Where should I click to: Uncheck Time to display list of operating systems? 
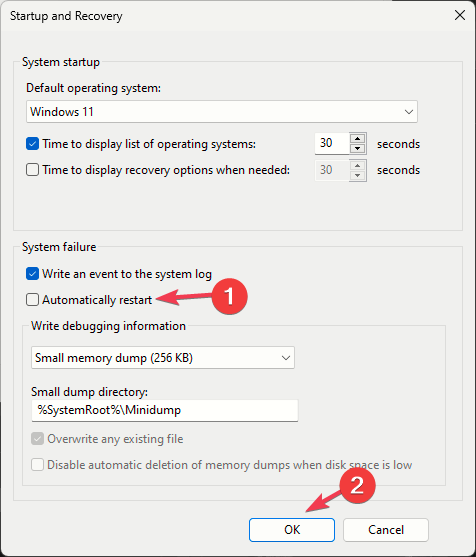pyautogui.click(x=32, y=144)
